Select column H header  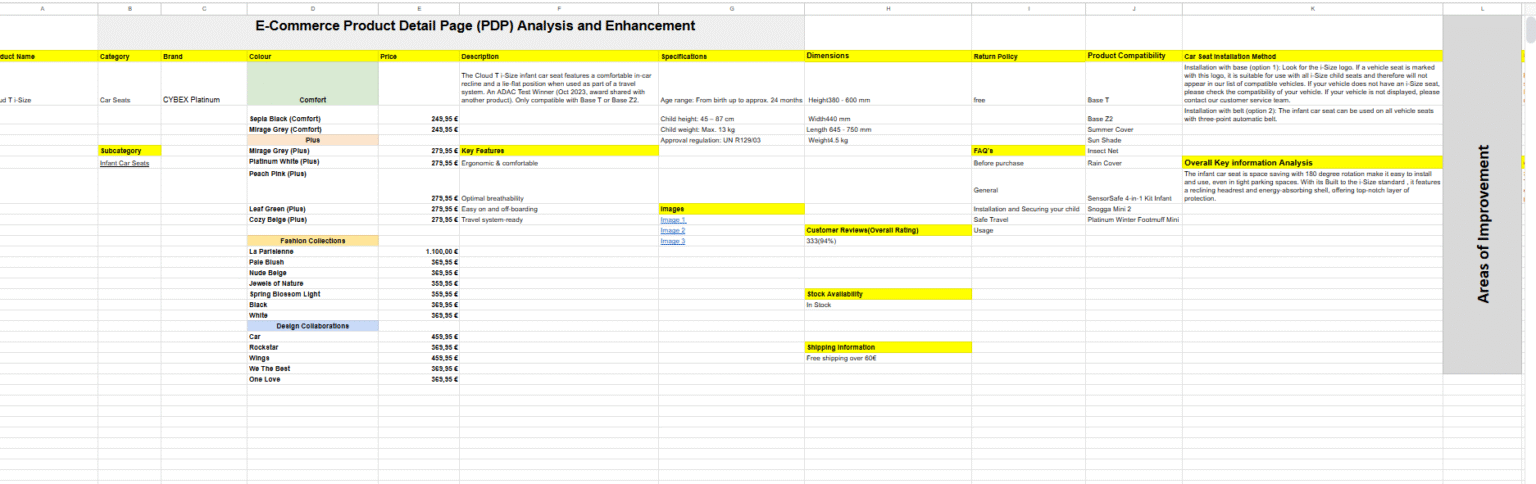pyautogui.click(x=888, y=8)
